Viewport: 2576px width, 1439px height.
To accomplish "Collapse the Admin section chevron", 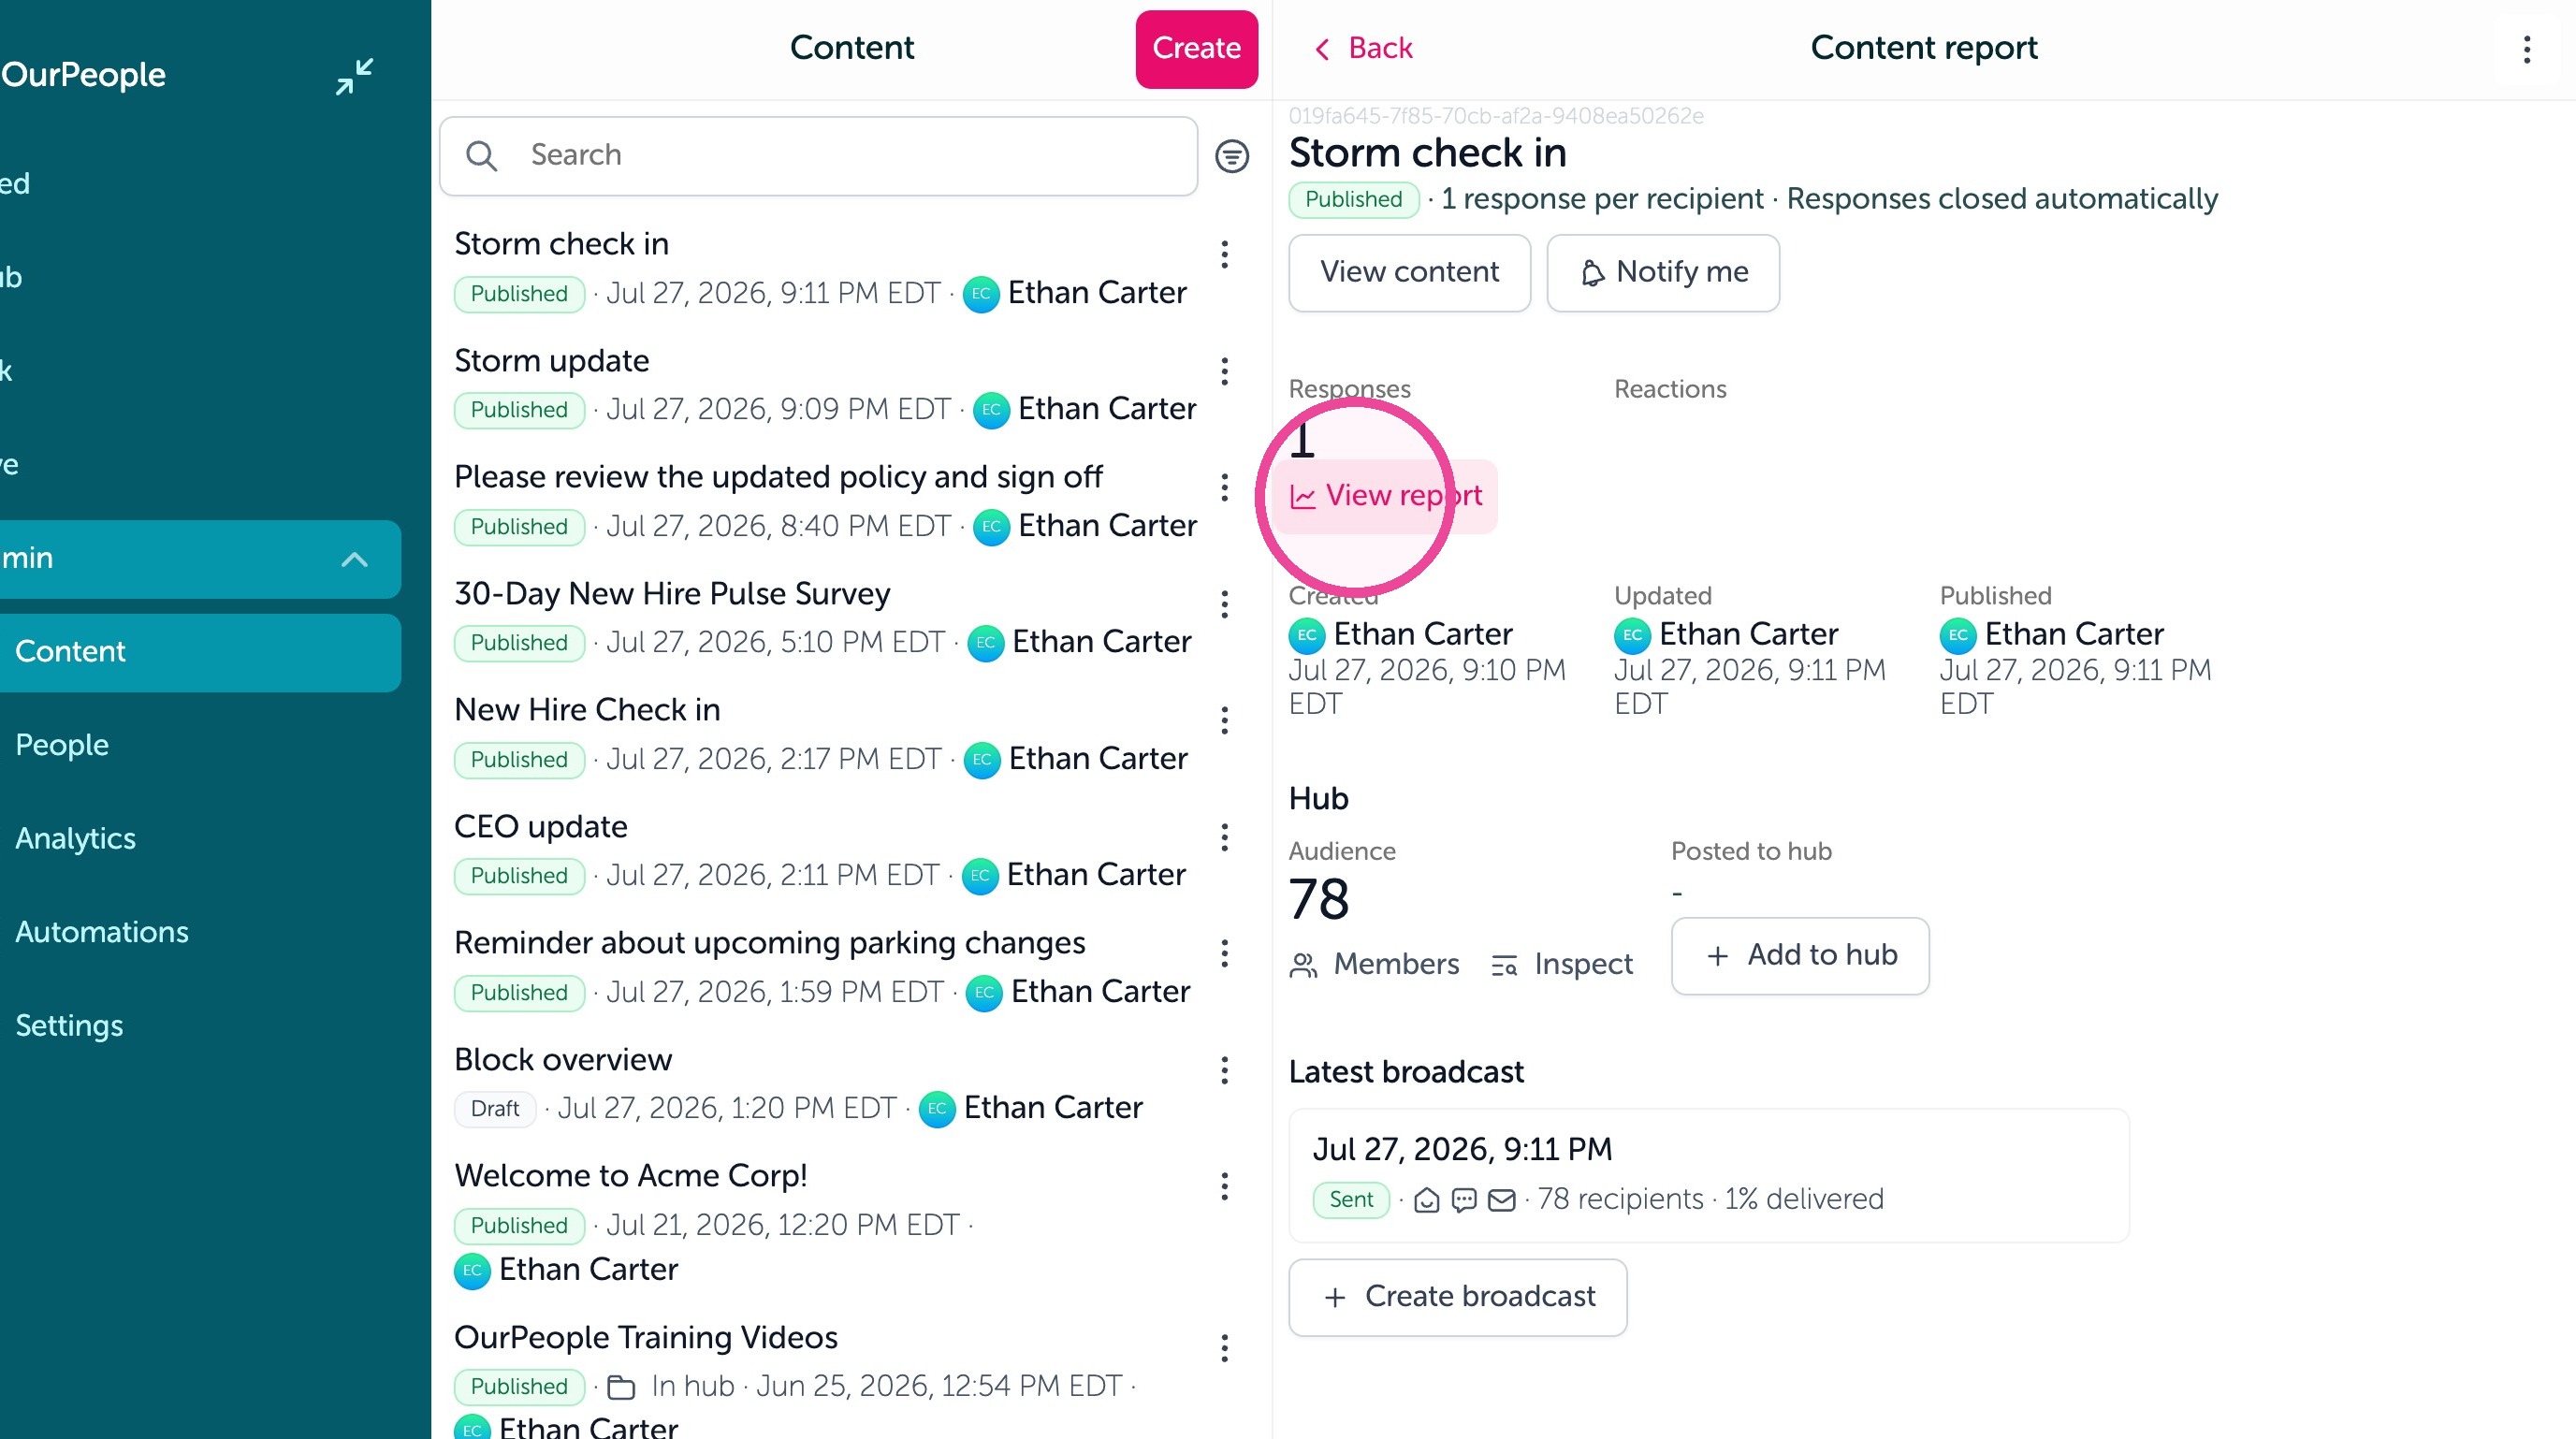I will click(354, 559).
